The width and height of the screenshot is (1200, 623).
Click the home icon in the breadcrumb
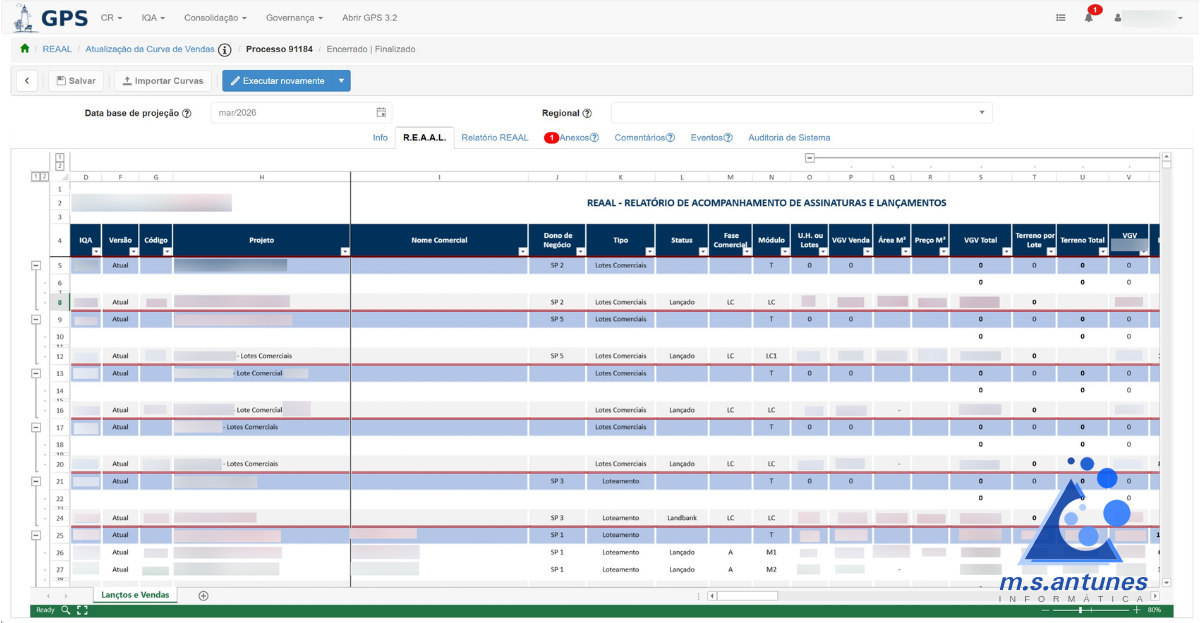pos(23,48)
